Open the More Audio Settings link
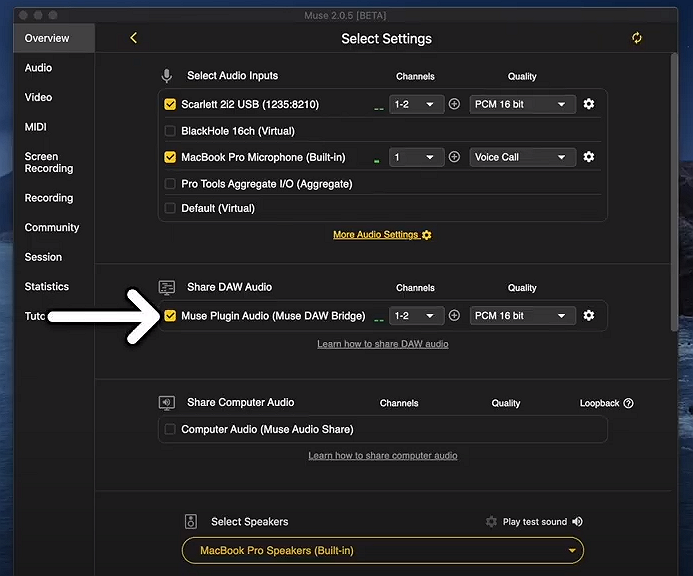693x576 pixels. [382, 235]
